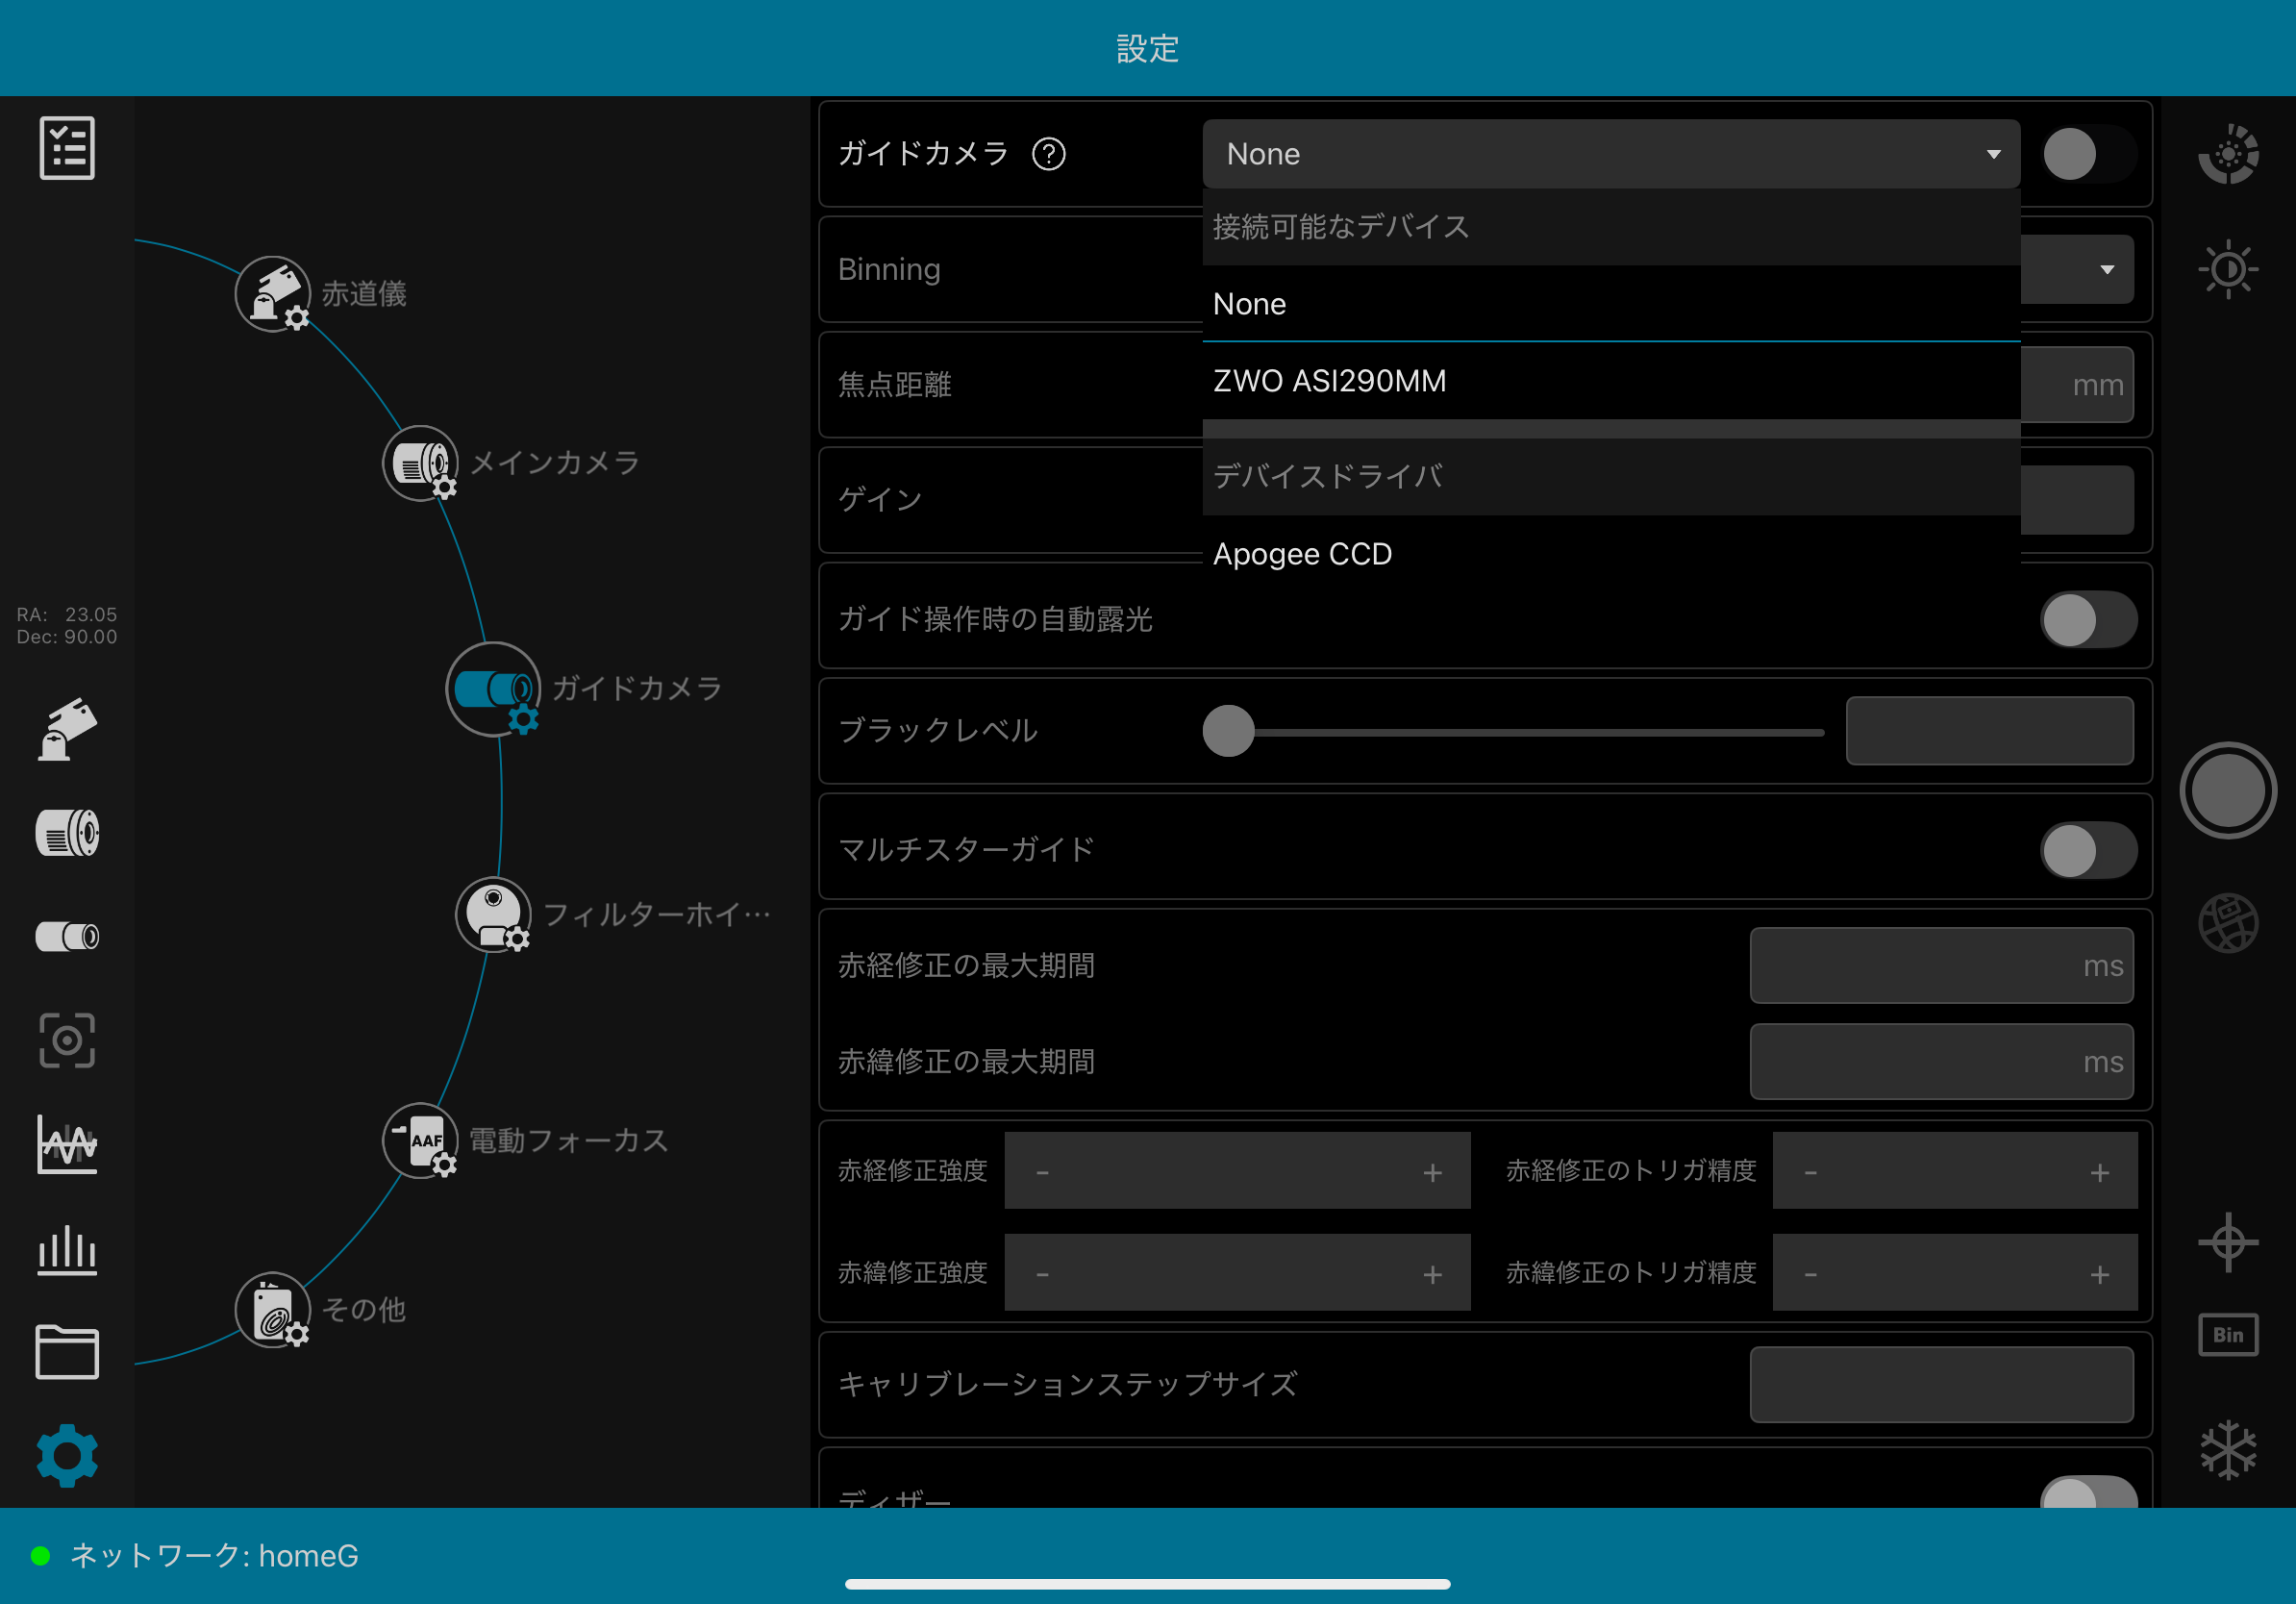Screen dimensions: 2296x1604
Task: Open メインカメラ settings node
Action: [421, 463]
